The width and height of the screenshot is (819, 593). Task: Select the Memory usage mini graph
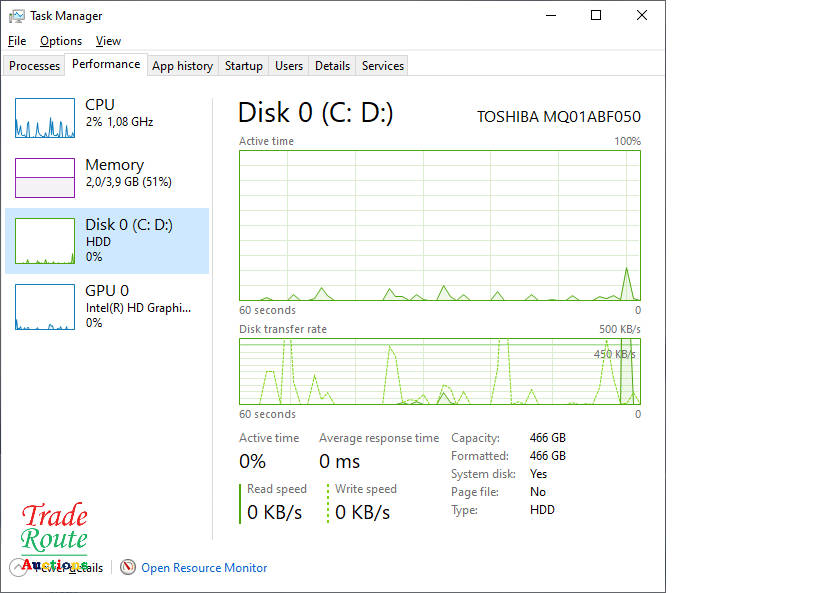(45, 178)
